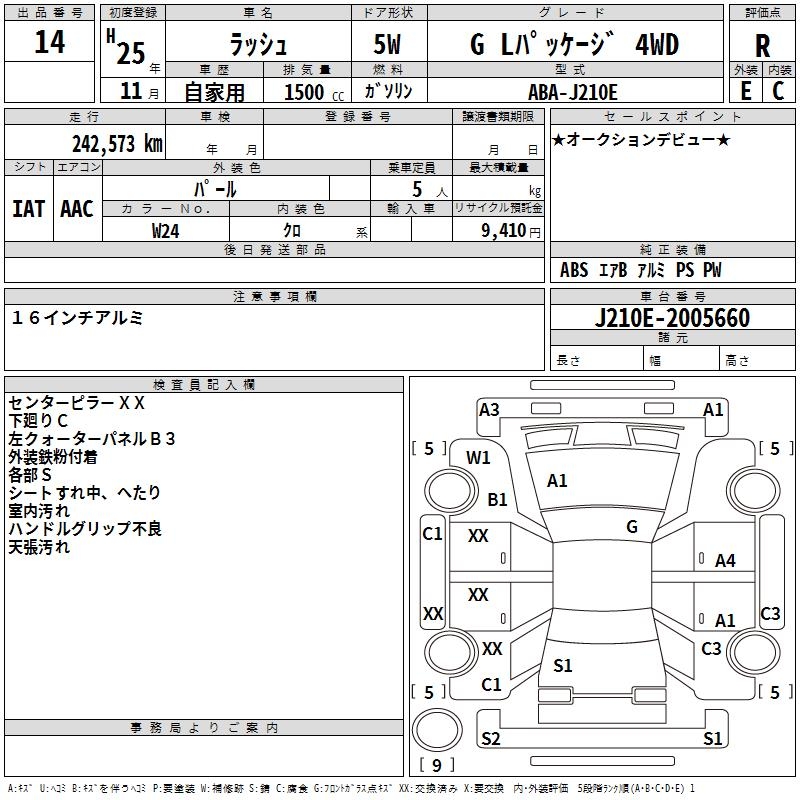Select the car name ラッシュ
The image size is (800, 800).
[x=258, y=44]
